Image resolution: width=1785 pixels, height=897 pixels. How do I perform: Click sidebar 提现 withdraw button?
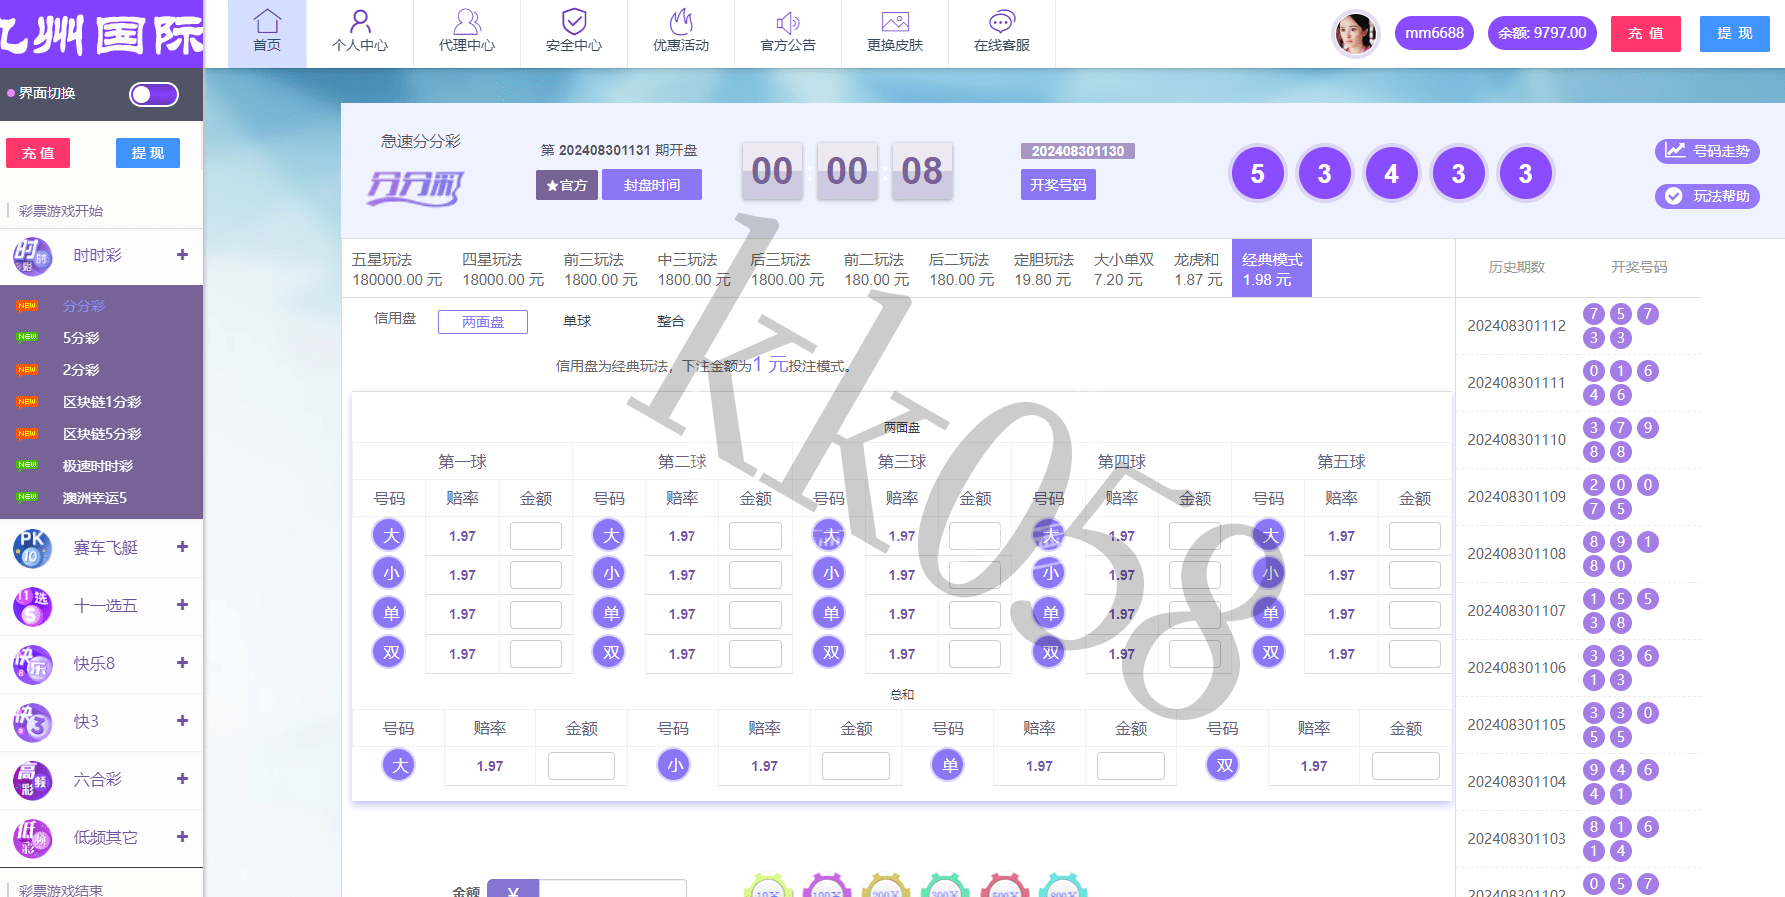pyautogui.click(x=148, y=153)
